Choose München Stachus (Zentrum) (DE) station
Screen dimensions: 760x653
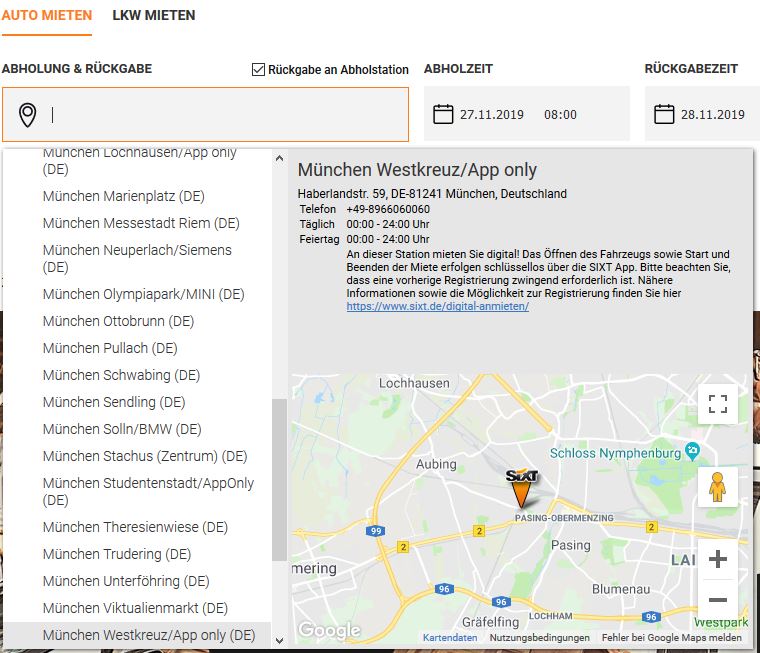(137, 456)
